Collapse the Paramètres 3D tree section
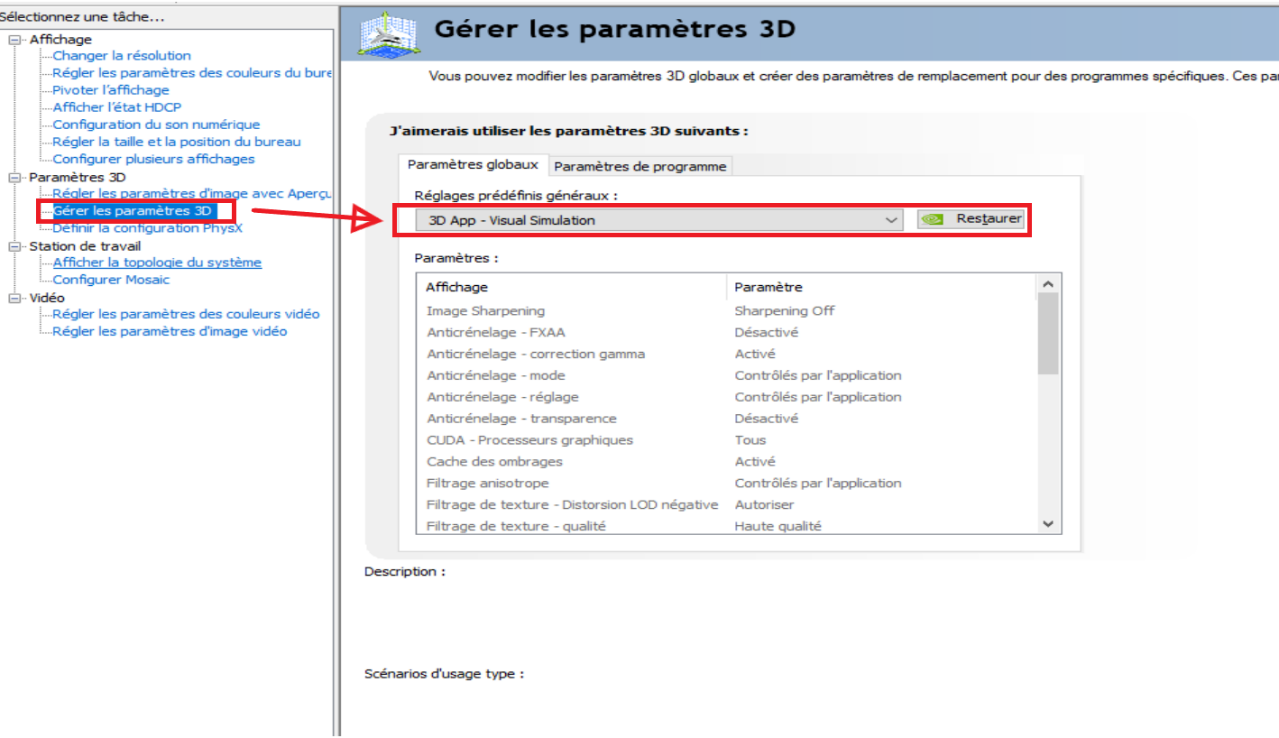Screen dimensions: 1279x738 click(15, 177)
